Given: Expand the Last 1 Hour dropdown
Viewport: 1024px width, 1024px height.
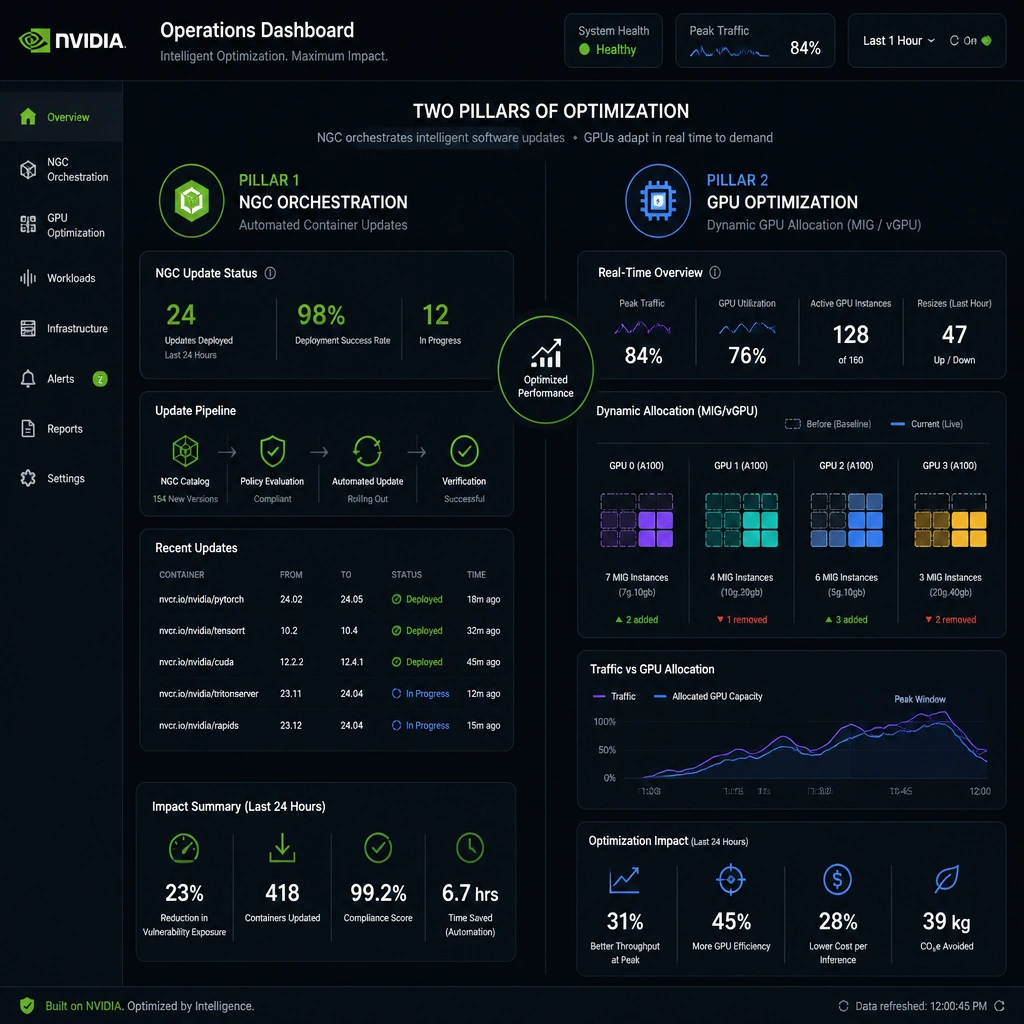Looking at the screenshot, I should tap(899, 40).
